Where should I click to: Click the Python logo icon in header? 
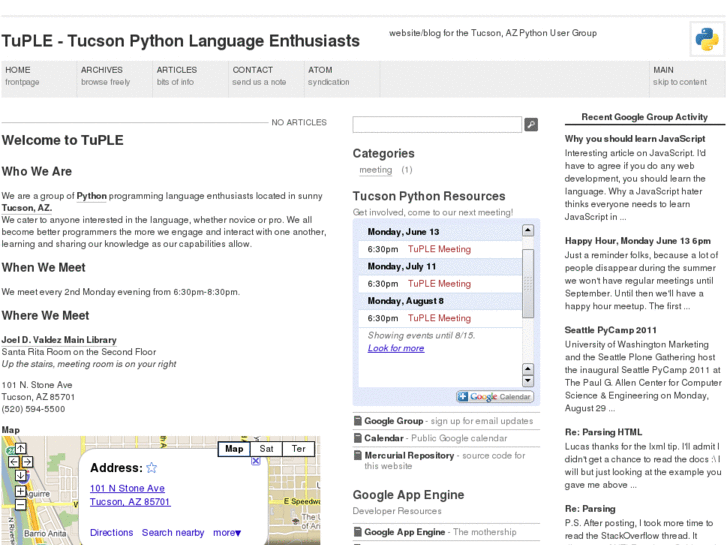[707, 39]
